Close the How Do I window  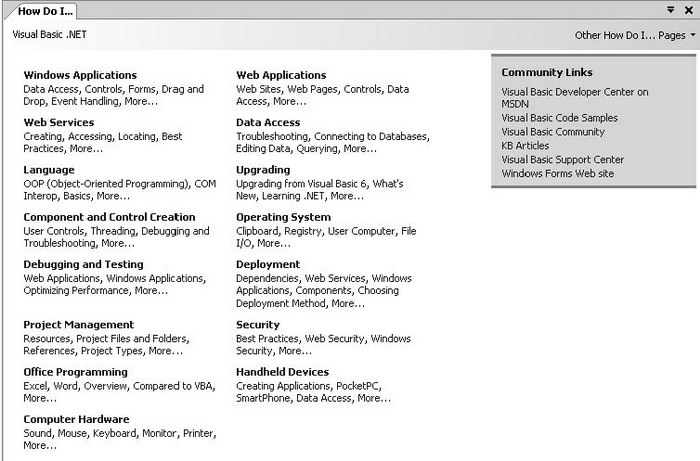pyautogui.click(x=689, y=10)
